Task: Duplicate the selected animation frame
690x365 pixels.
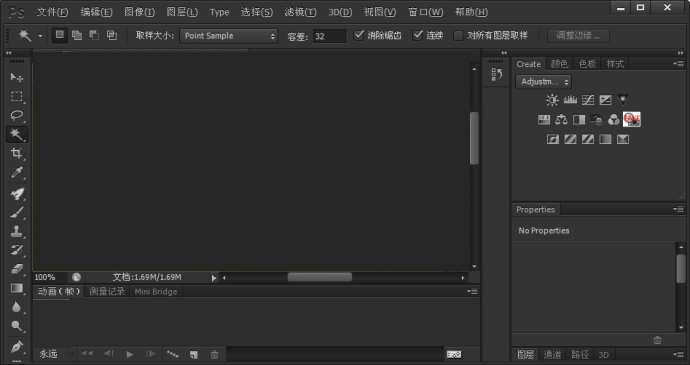Action: [x=194, y=354]
